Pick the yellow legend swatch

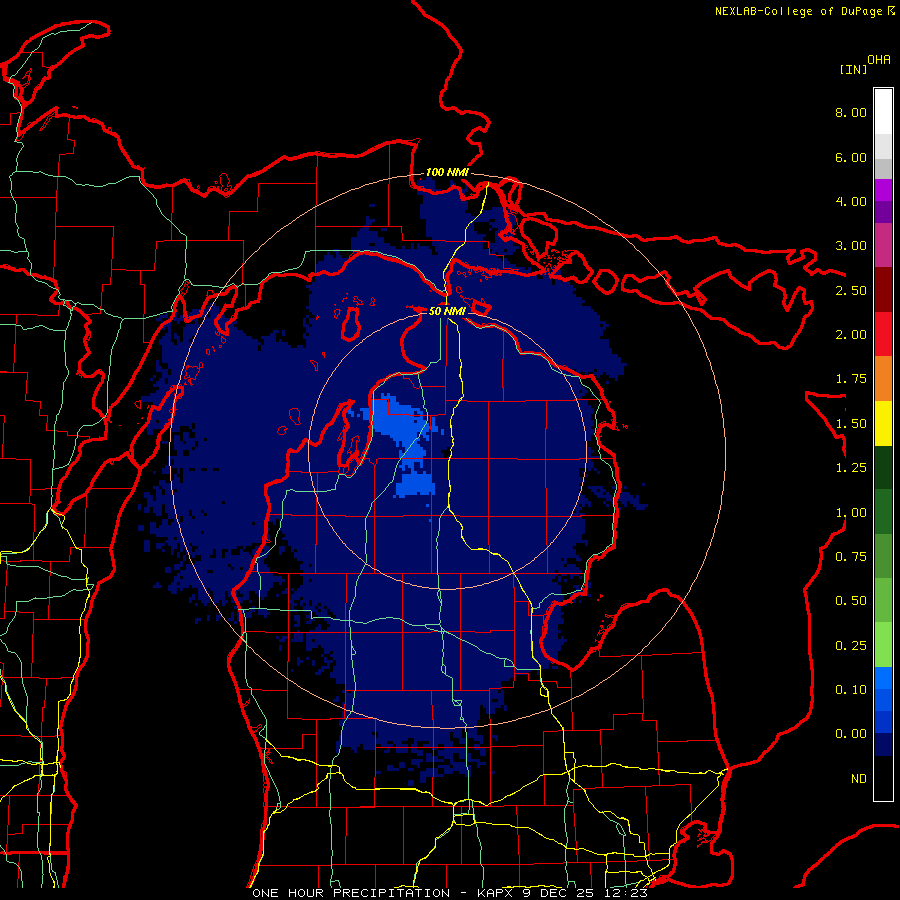pyautogui.click(x=883, y=424)
